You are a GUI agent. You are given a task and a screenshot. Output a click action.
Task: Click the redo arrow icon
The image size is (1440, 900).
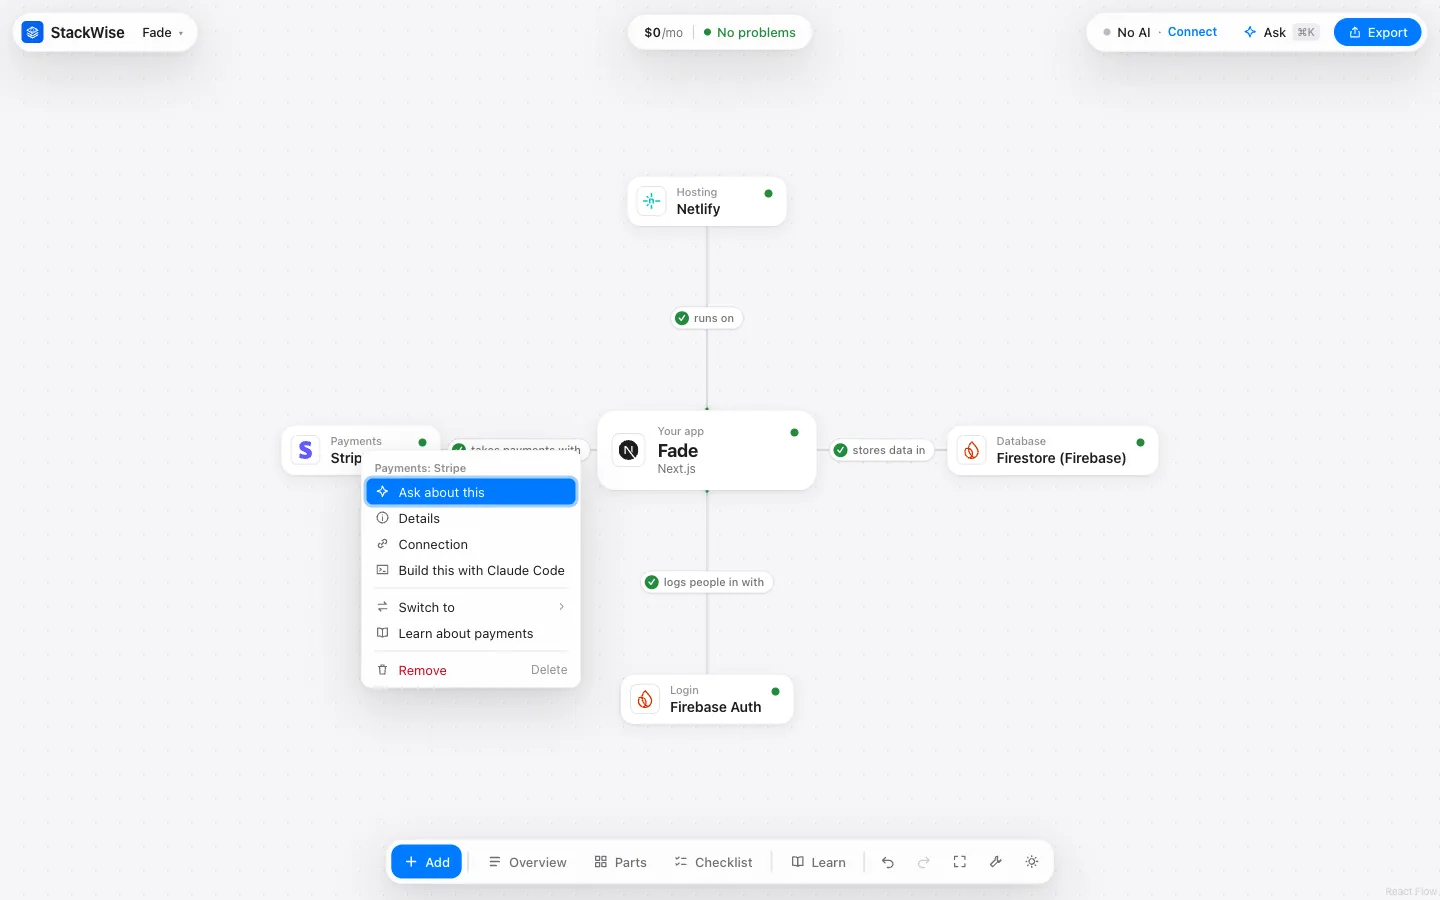(x=924, y=862)
